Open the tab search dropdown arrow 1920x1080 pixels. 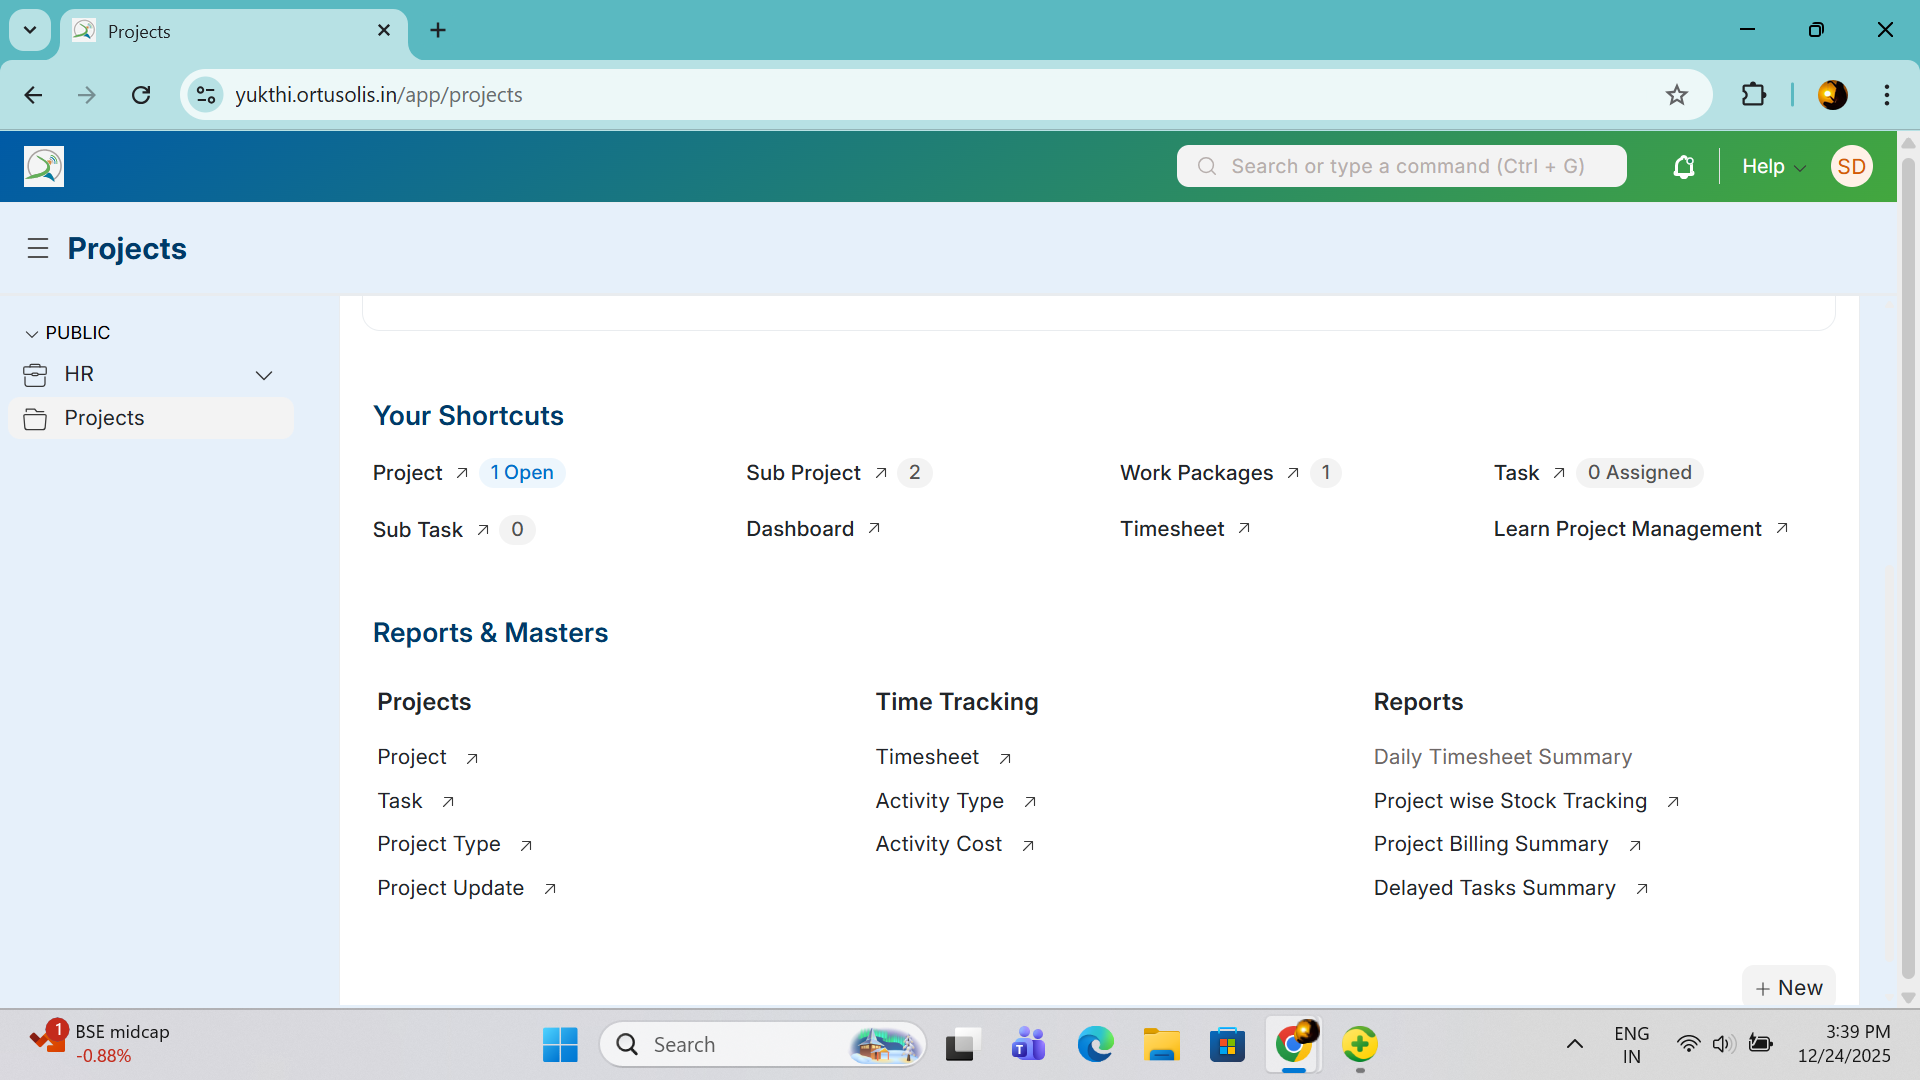tap(30, 30)
